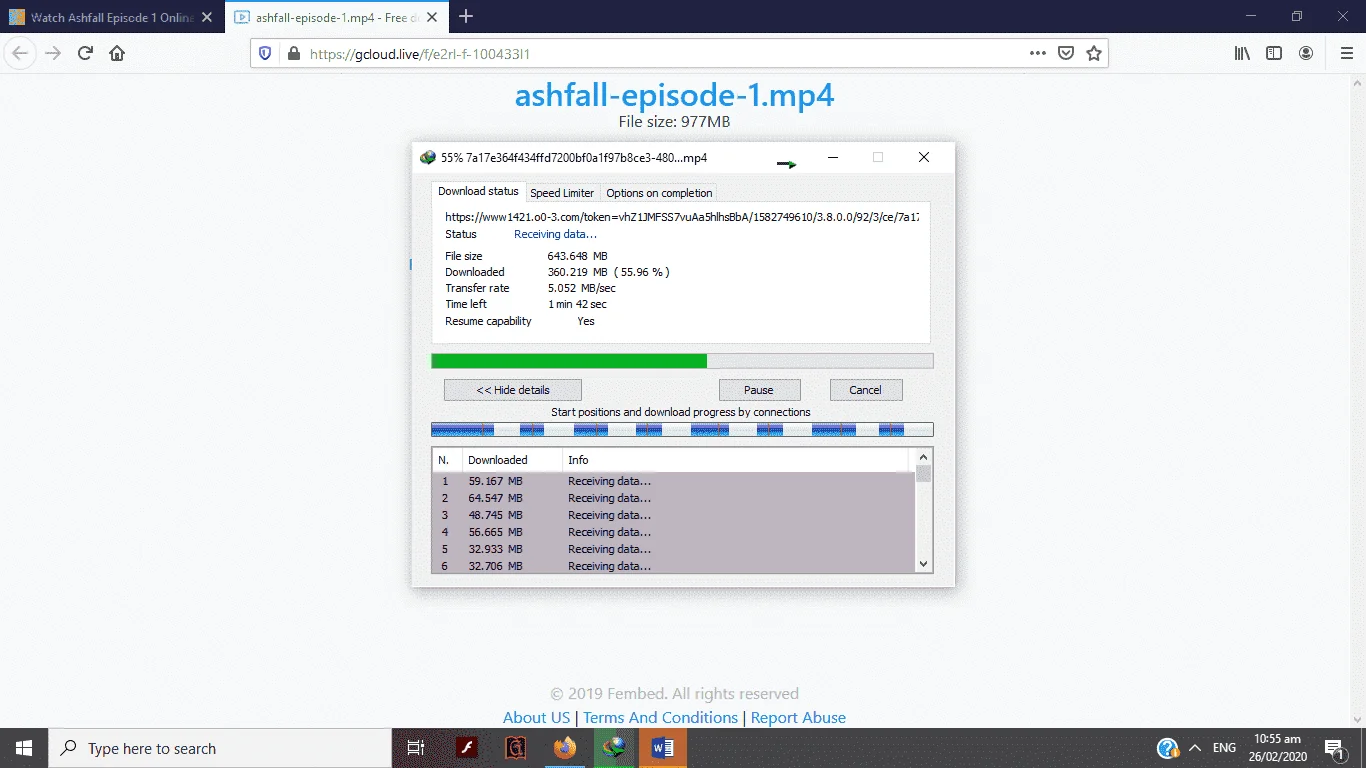1366x768 pixels.
Task: Click the ashfall-episode-1.mp4 page title
Action: [x=674, y=95]
